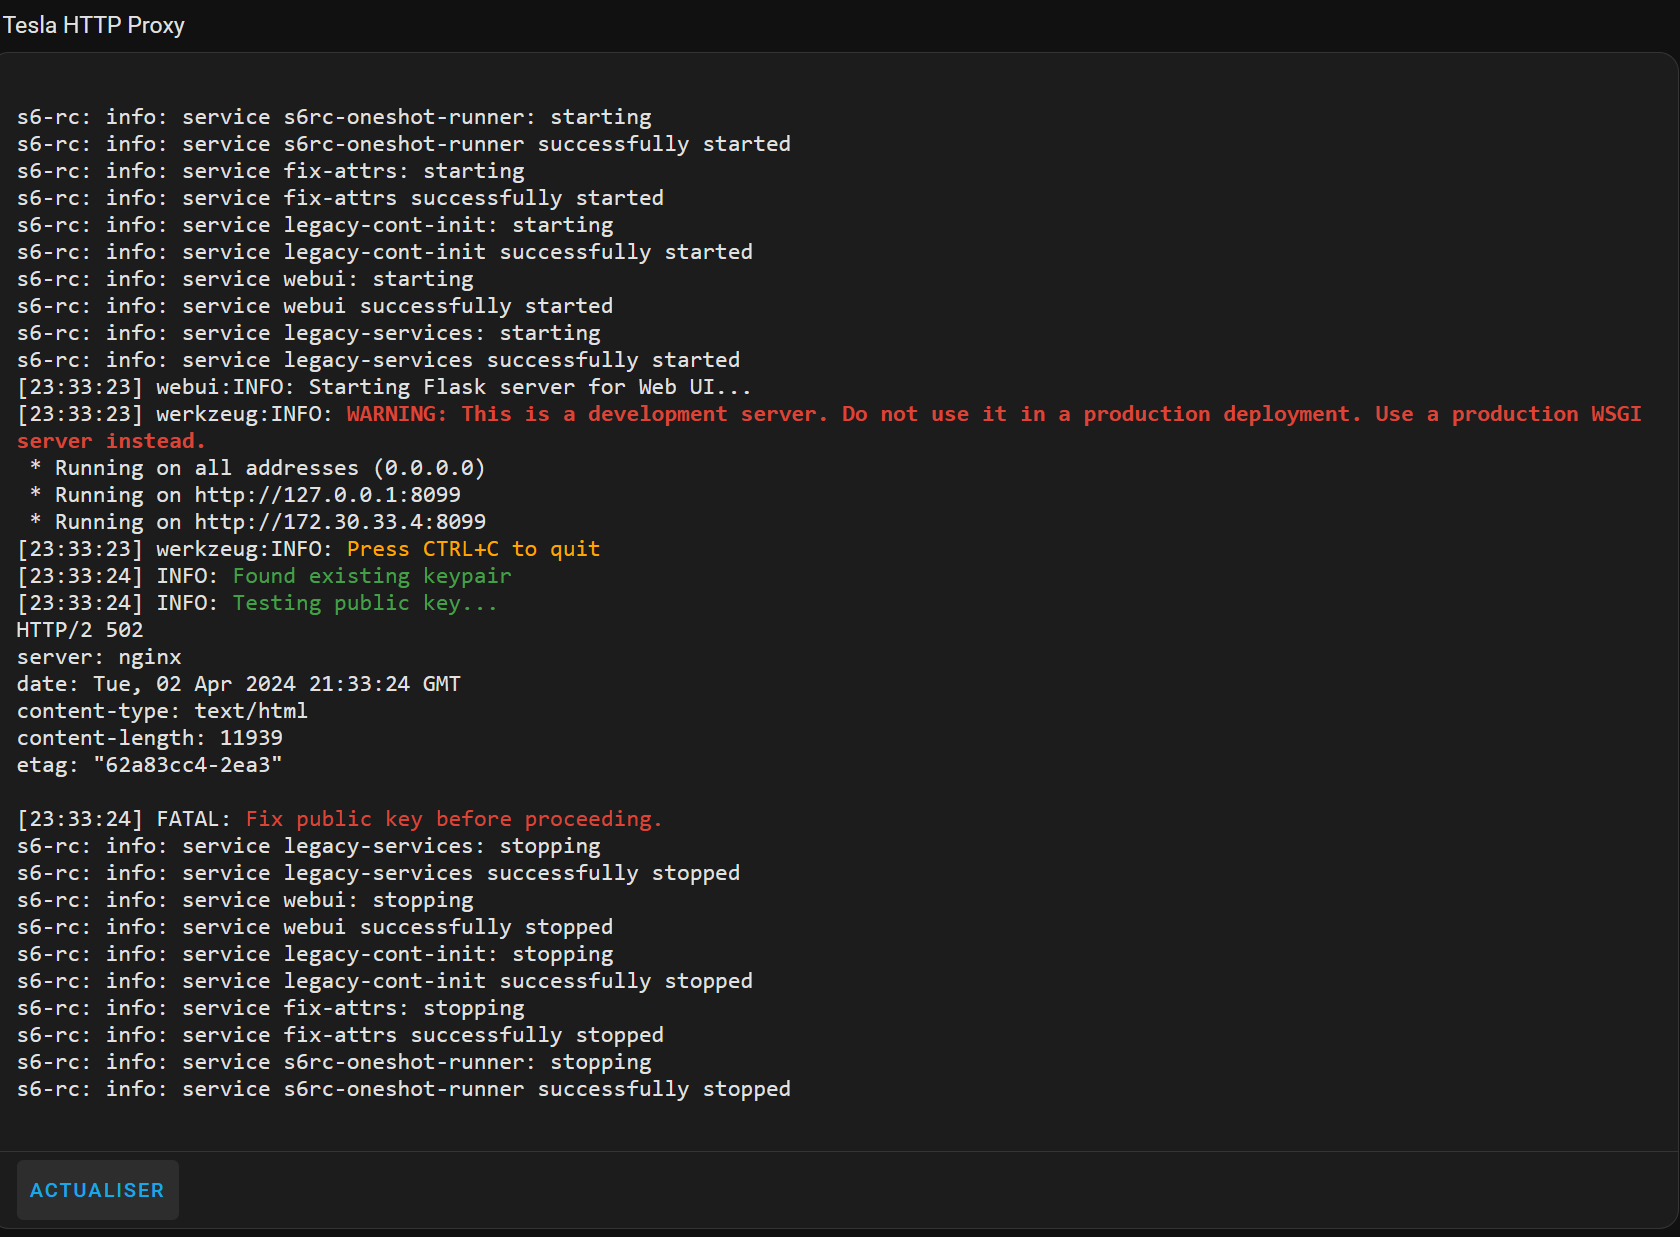Click 'fix-attrs successfully stopped' log line
This screenshot has height=1237, width=1680.
340,1035
